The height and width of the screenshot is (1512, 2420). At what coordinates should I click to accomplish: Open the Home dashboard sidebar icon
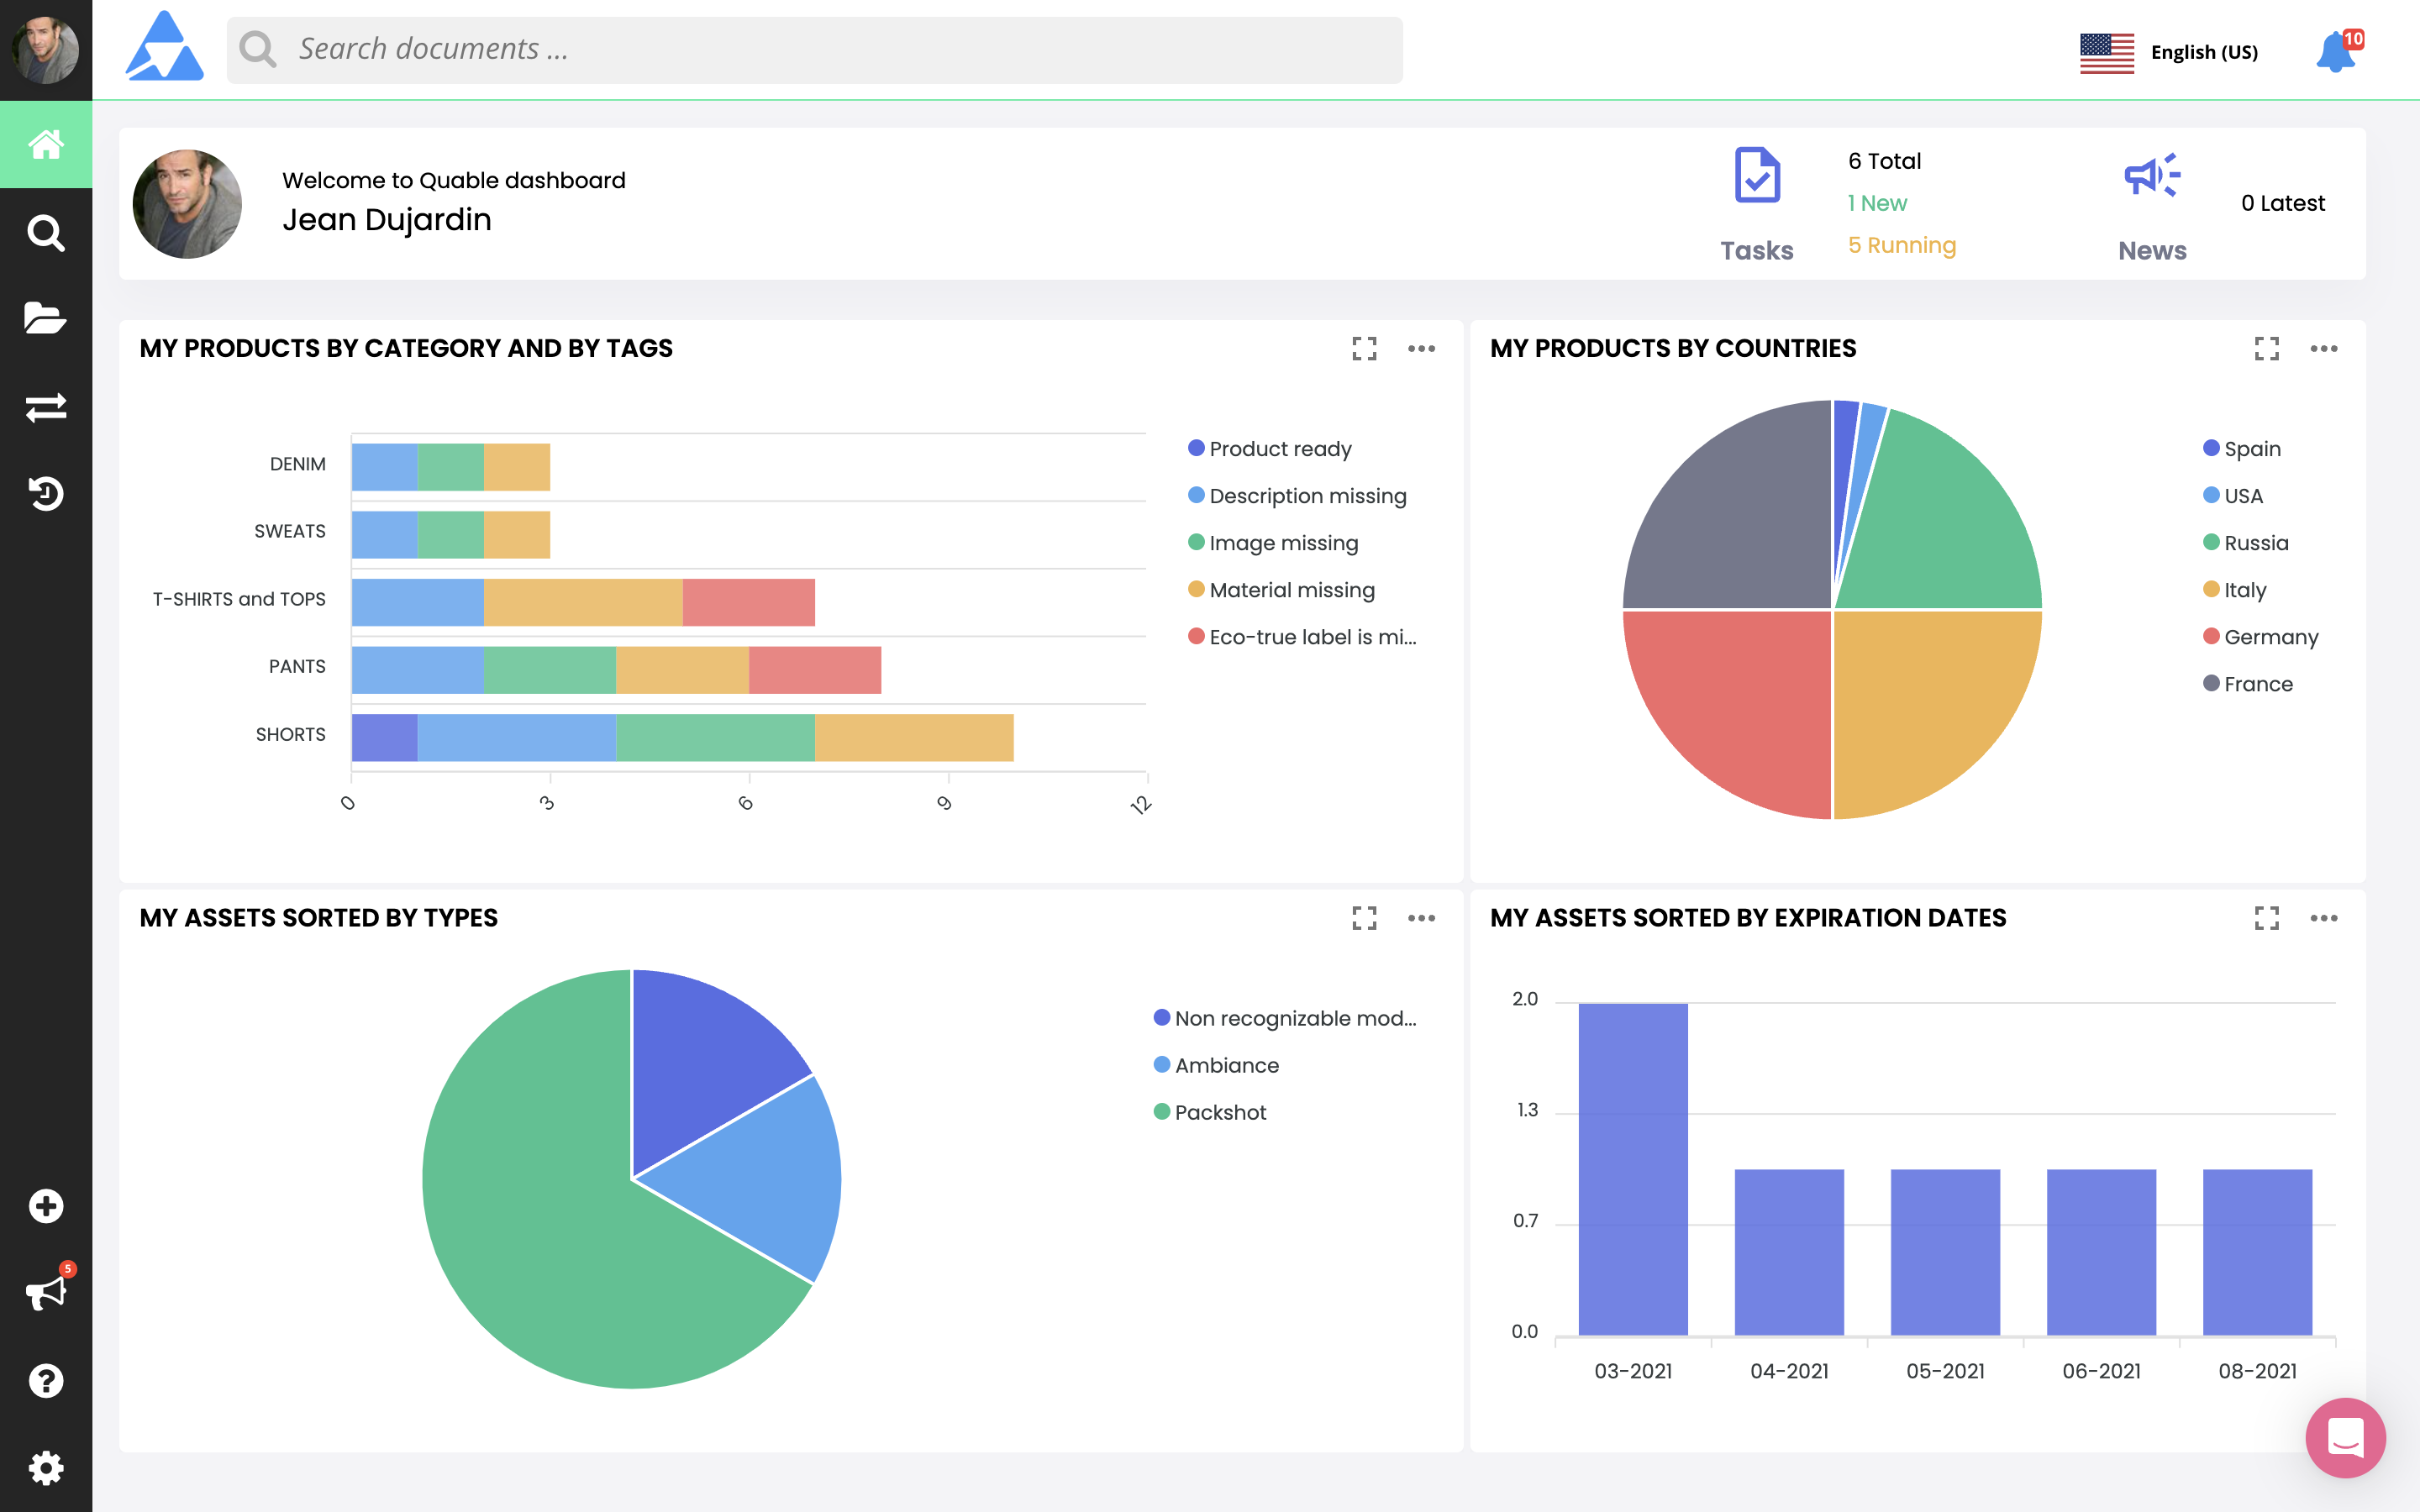click(46, 145)
